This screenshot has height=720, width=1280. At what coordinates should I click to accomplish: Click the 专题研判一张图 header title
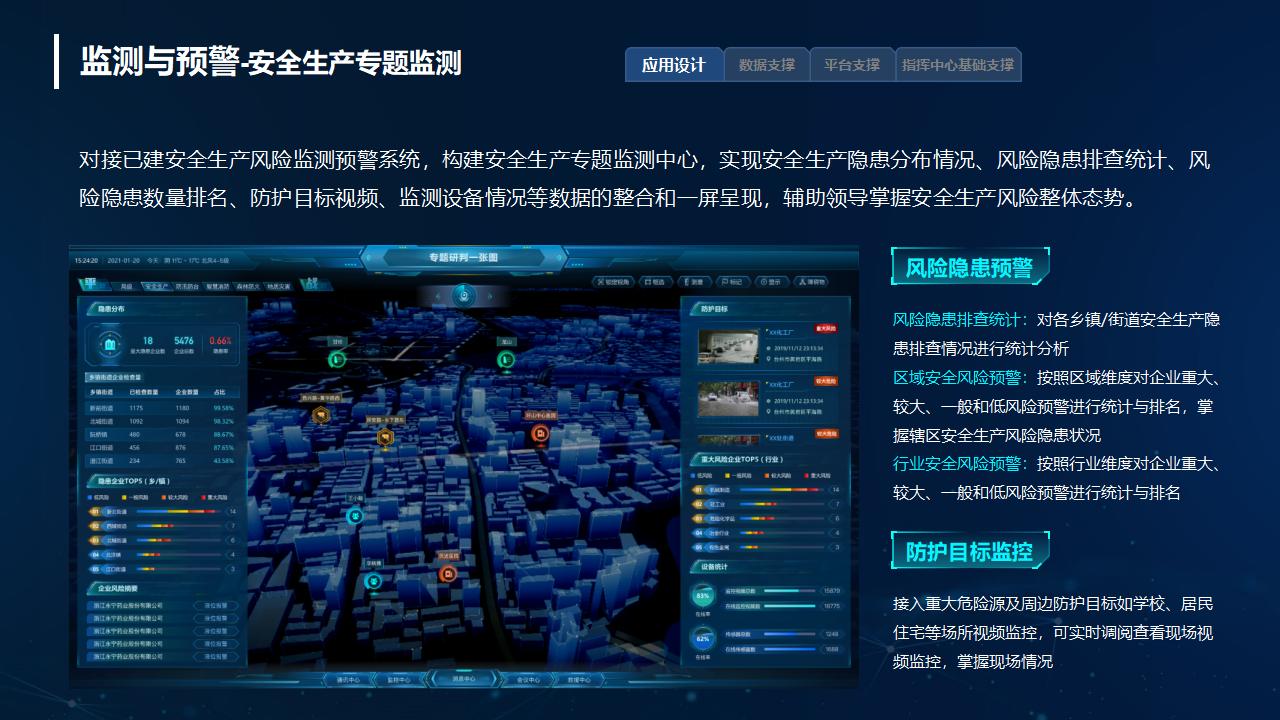463,258
